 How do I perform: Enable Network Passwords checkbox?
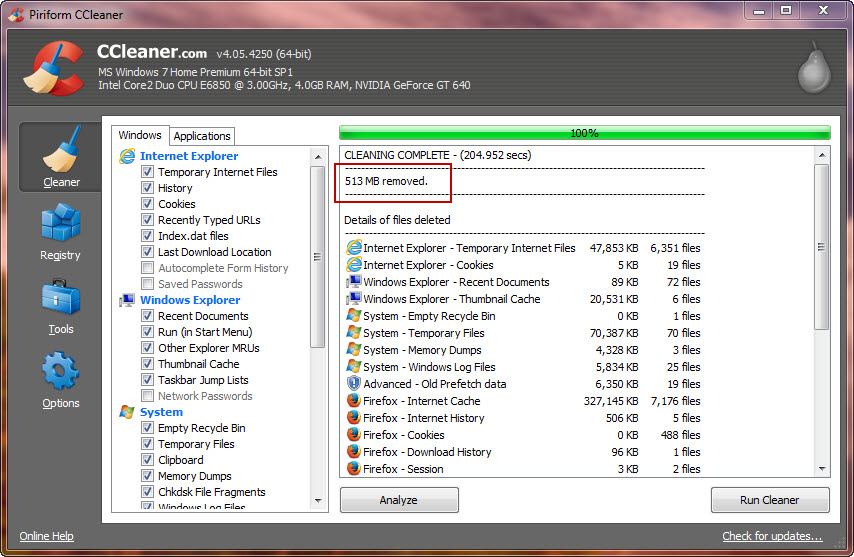click(147, 395)
